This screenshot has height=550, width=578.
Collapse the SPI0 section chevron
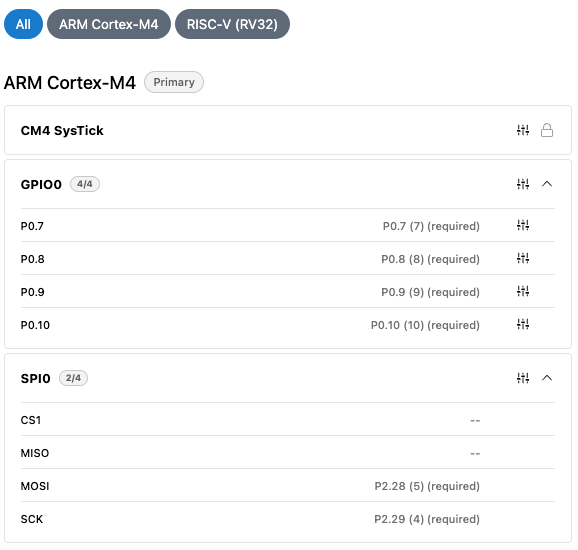click(x=547, y=378)
